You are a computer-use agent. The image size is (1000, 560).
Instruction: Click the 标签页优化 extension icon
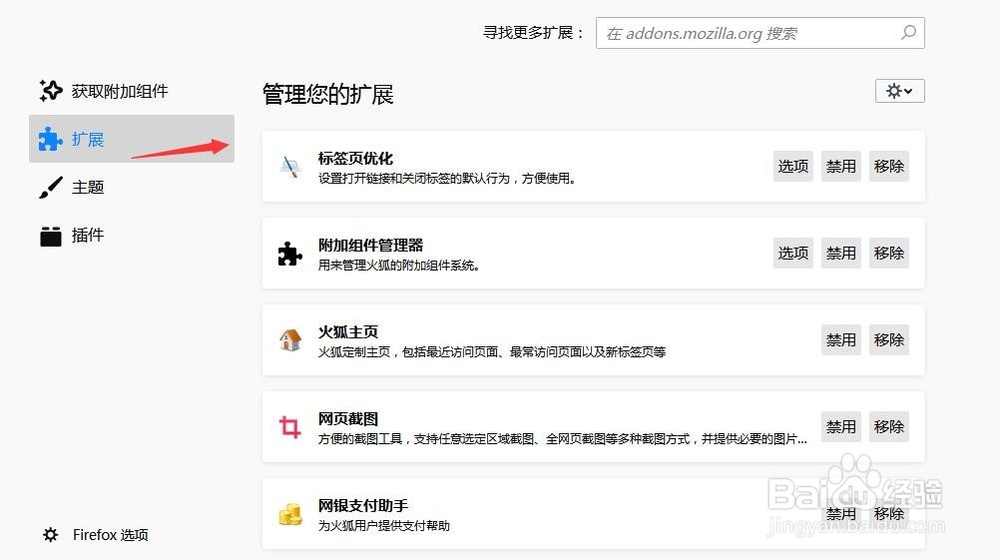(290, 167)
